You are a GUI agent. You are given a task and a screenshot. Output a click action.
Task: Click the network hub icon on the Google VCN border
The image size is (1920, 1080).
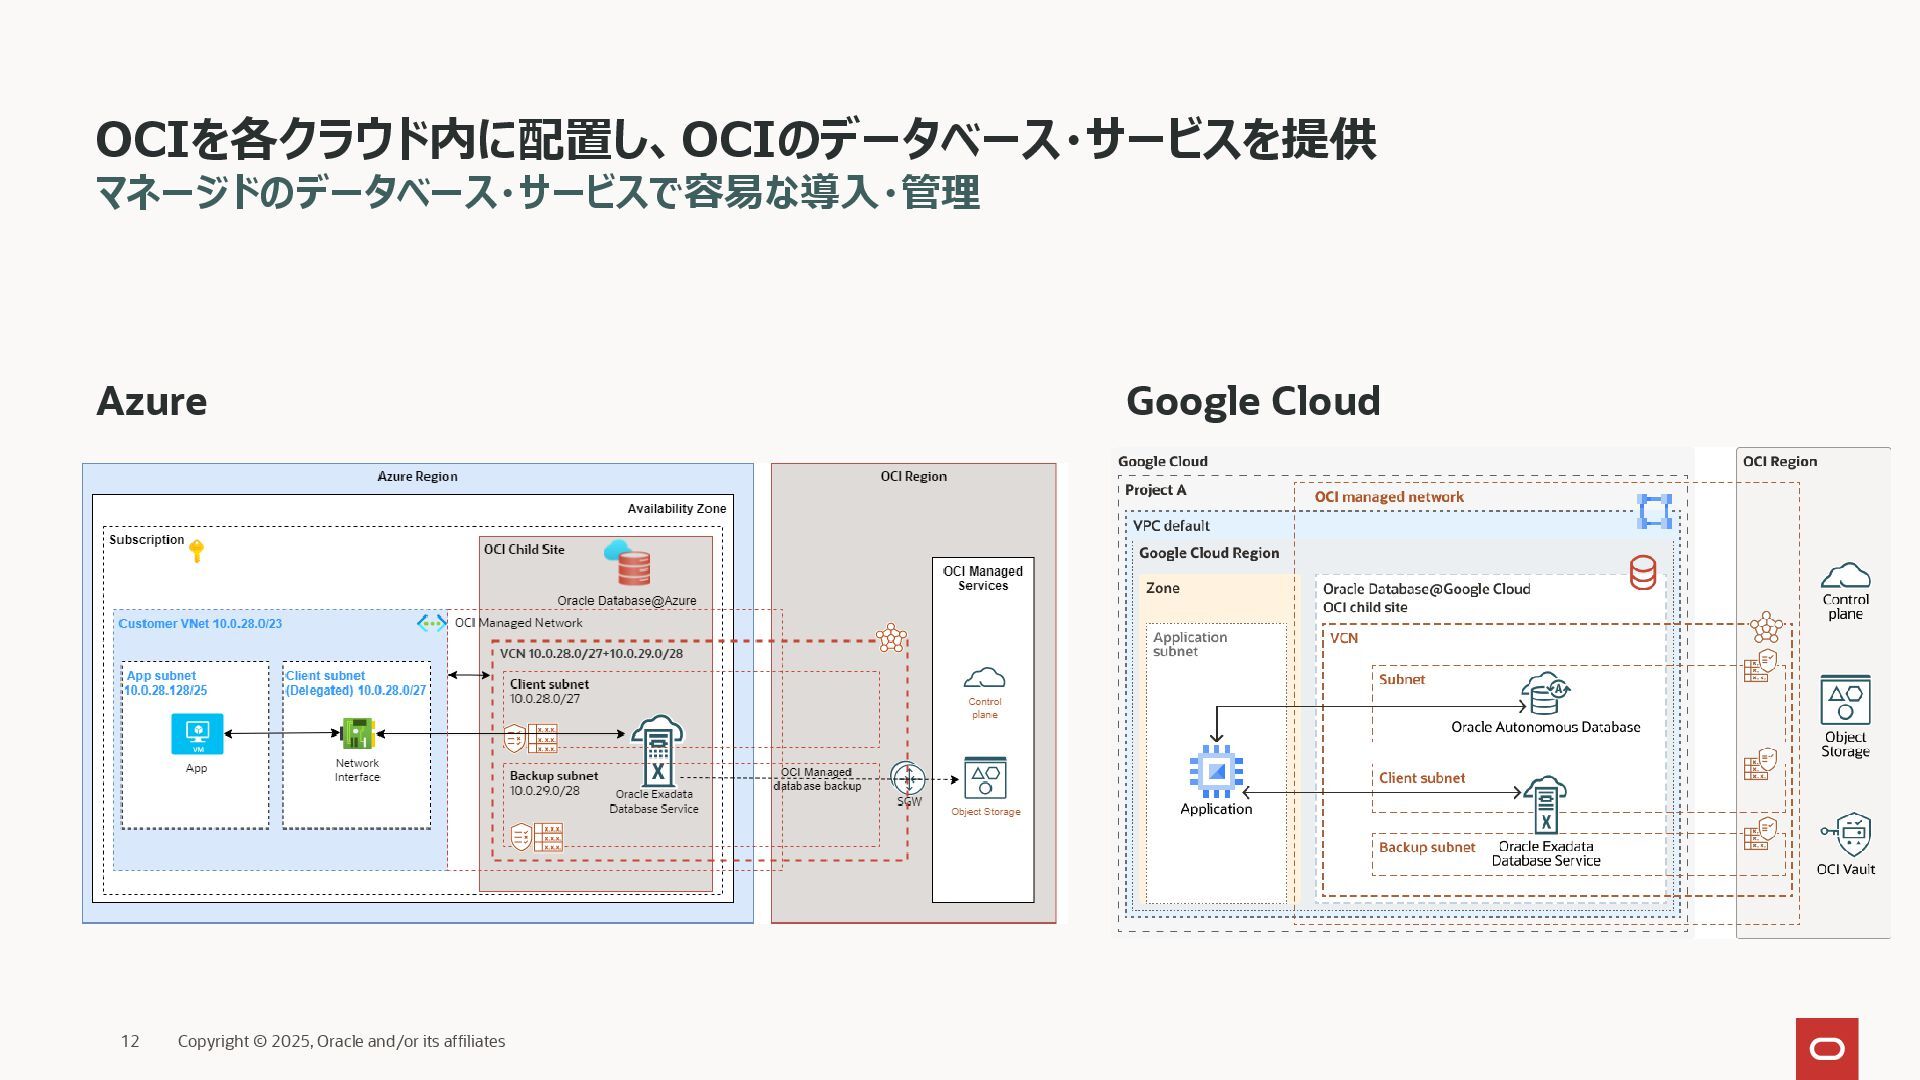click(x=1767, y=628)
